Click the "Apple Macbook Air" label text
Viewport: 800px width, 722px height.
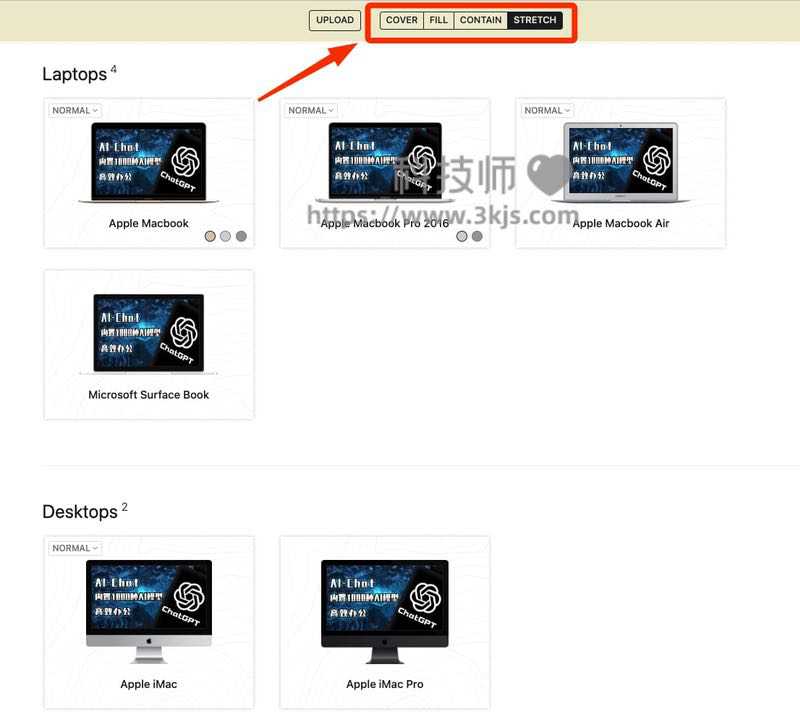pyautogui.click(x=621, y=223)
